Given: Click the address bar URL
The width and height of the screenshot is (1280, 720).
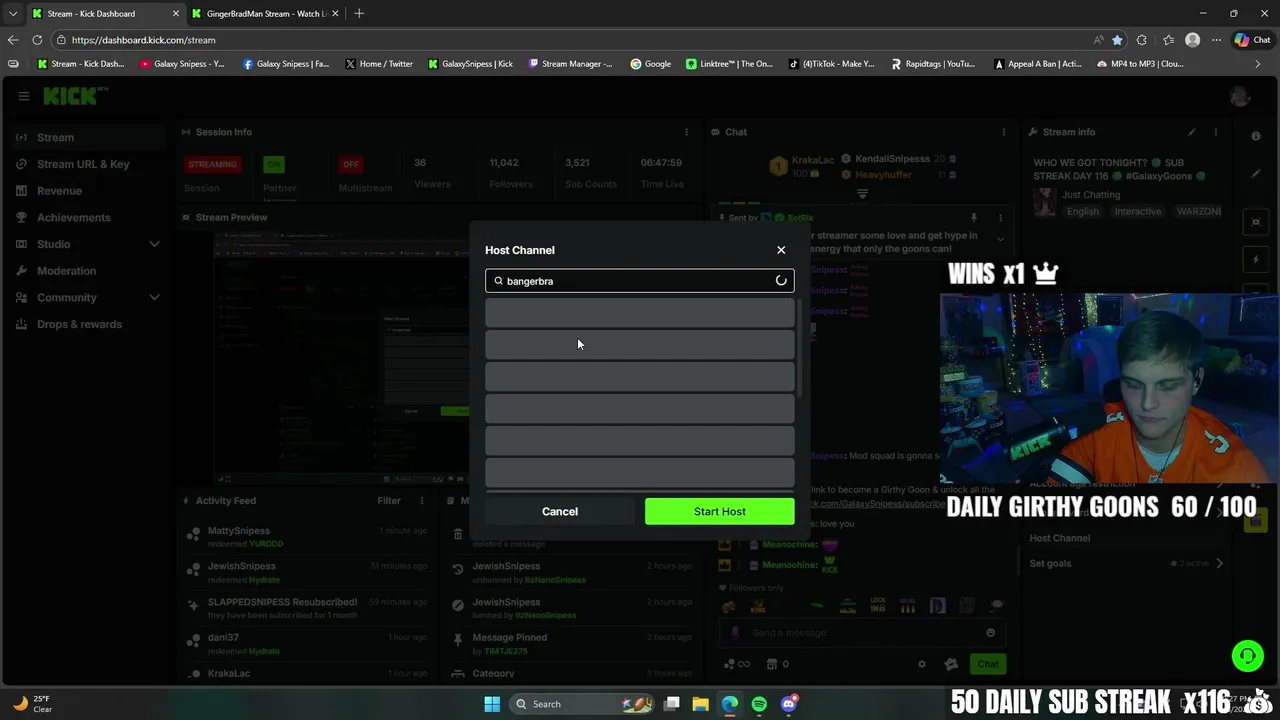Looking at the screenshot, I should point(143,40).
